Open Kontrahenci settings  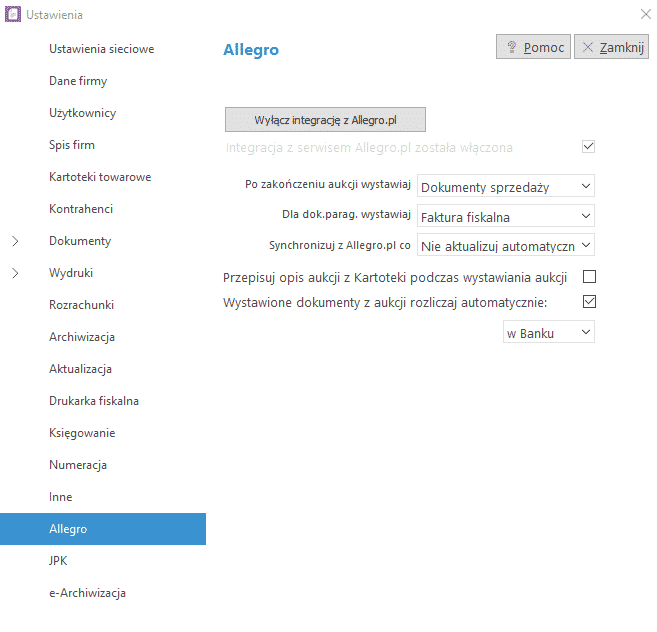tap(81, 209)
